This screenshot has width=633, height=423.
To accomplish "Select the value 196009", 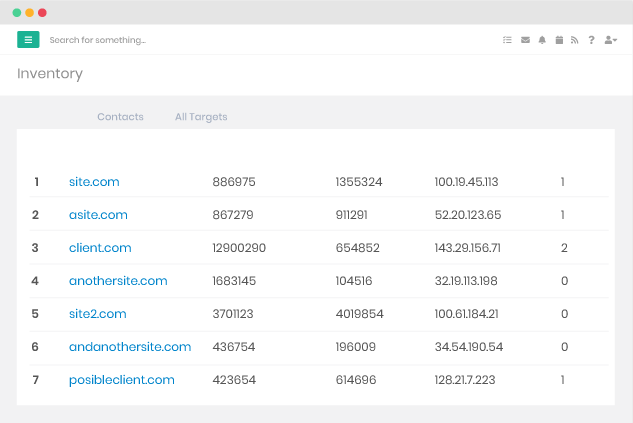I will (356, 348).
